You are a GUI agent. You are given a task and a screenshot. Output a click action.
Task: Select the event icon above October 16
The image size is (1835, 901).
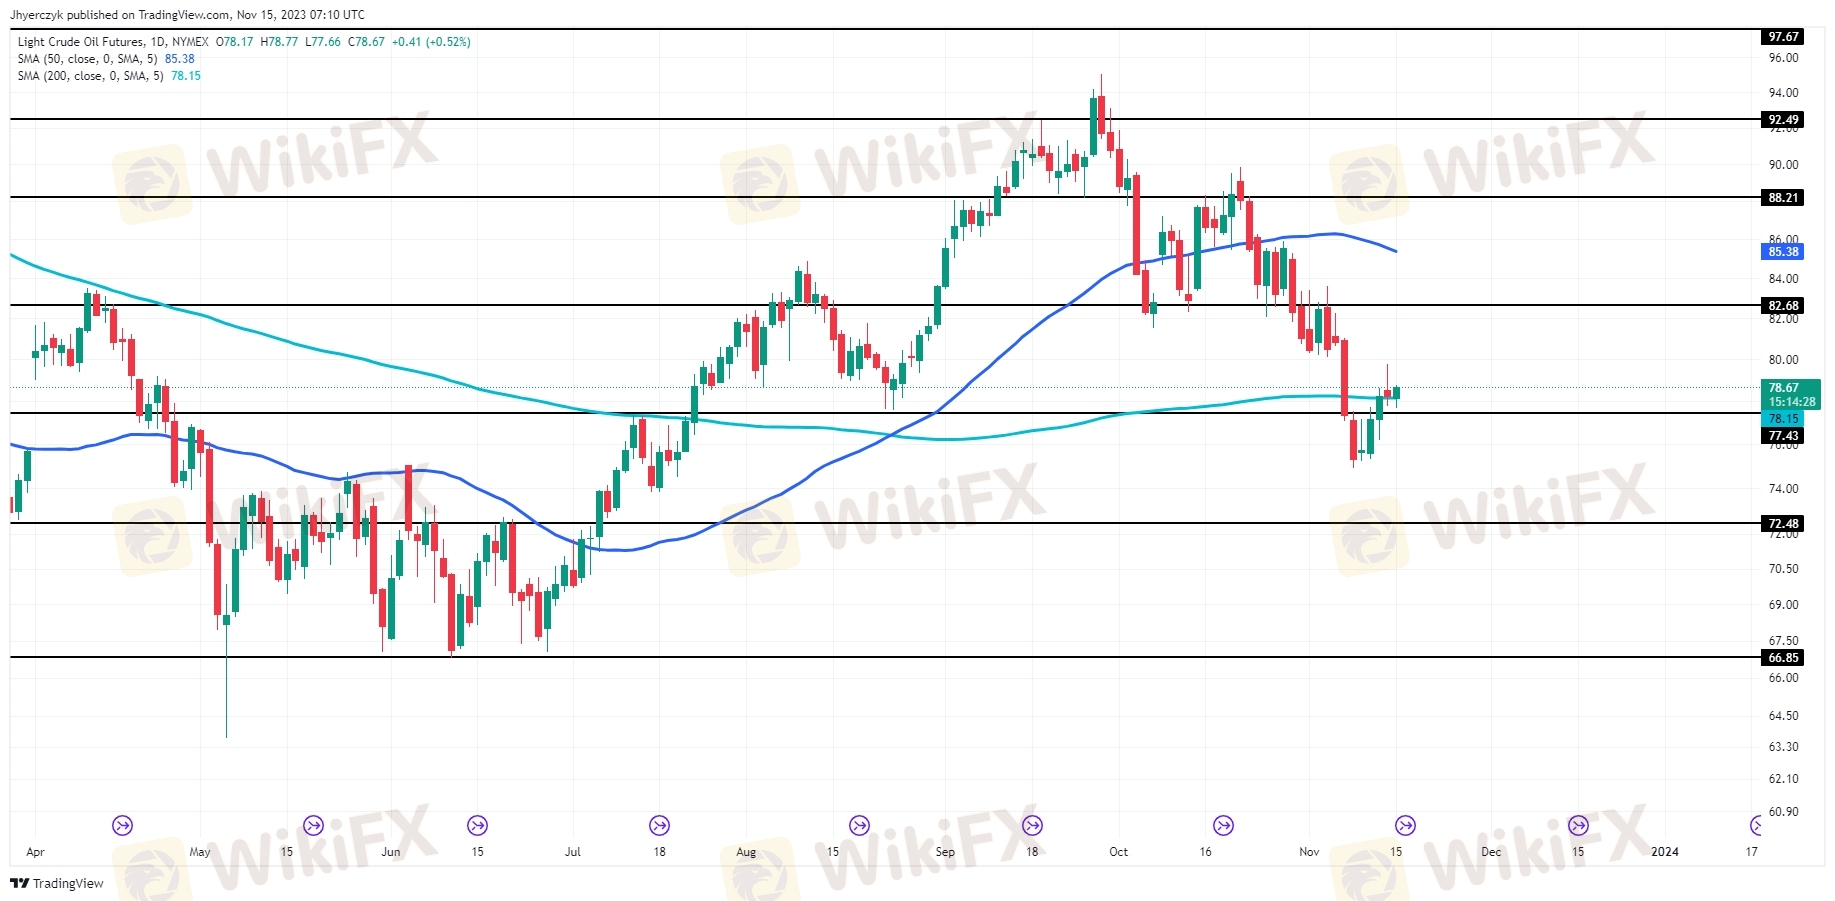coord(1223,825)
